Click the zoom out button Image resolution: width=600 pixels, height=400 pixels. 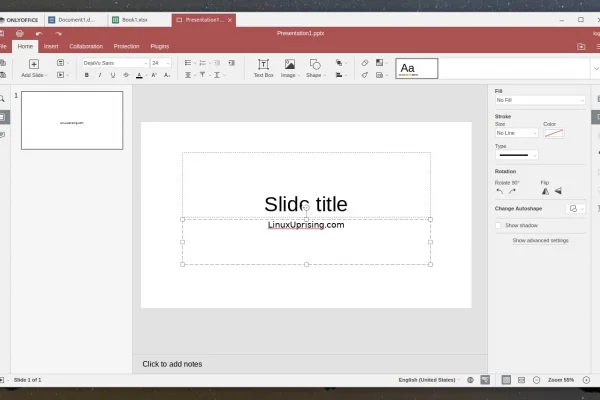[x=536, y=380]
